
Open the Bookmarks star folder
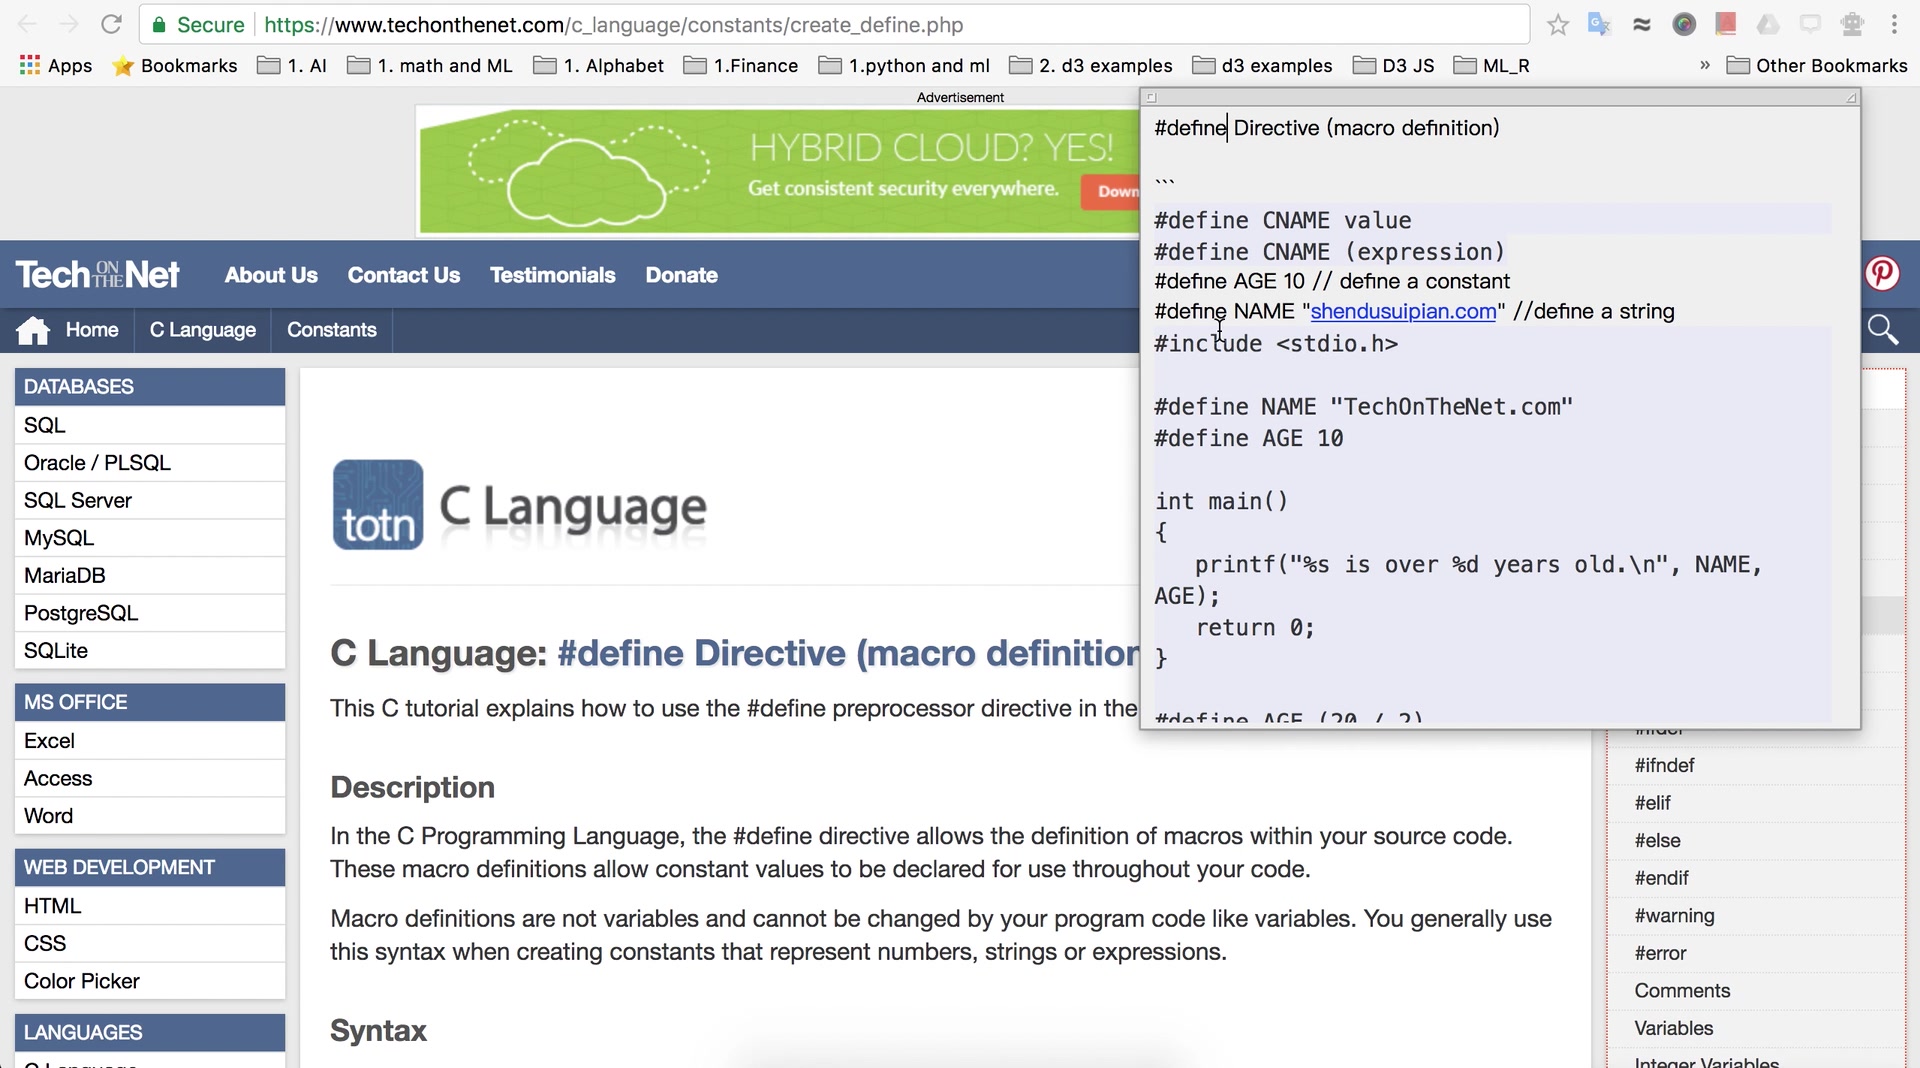(175, 65)
